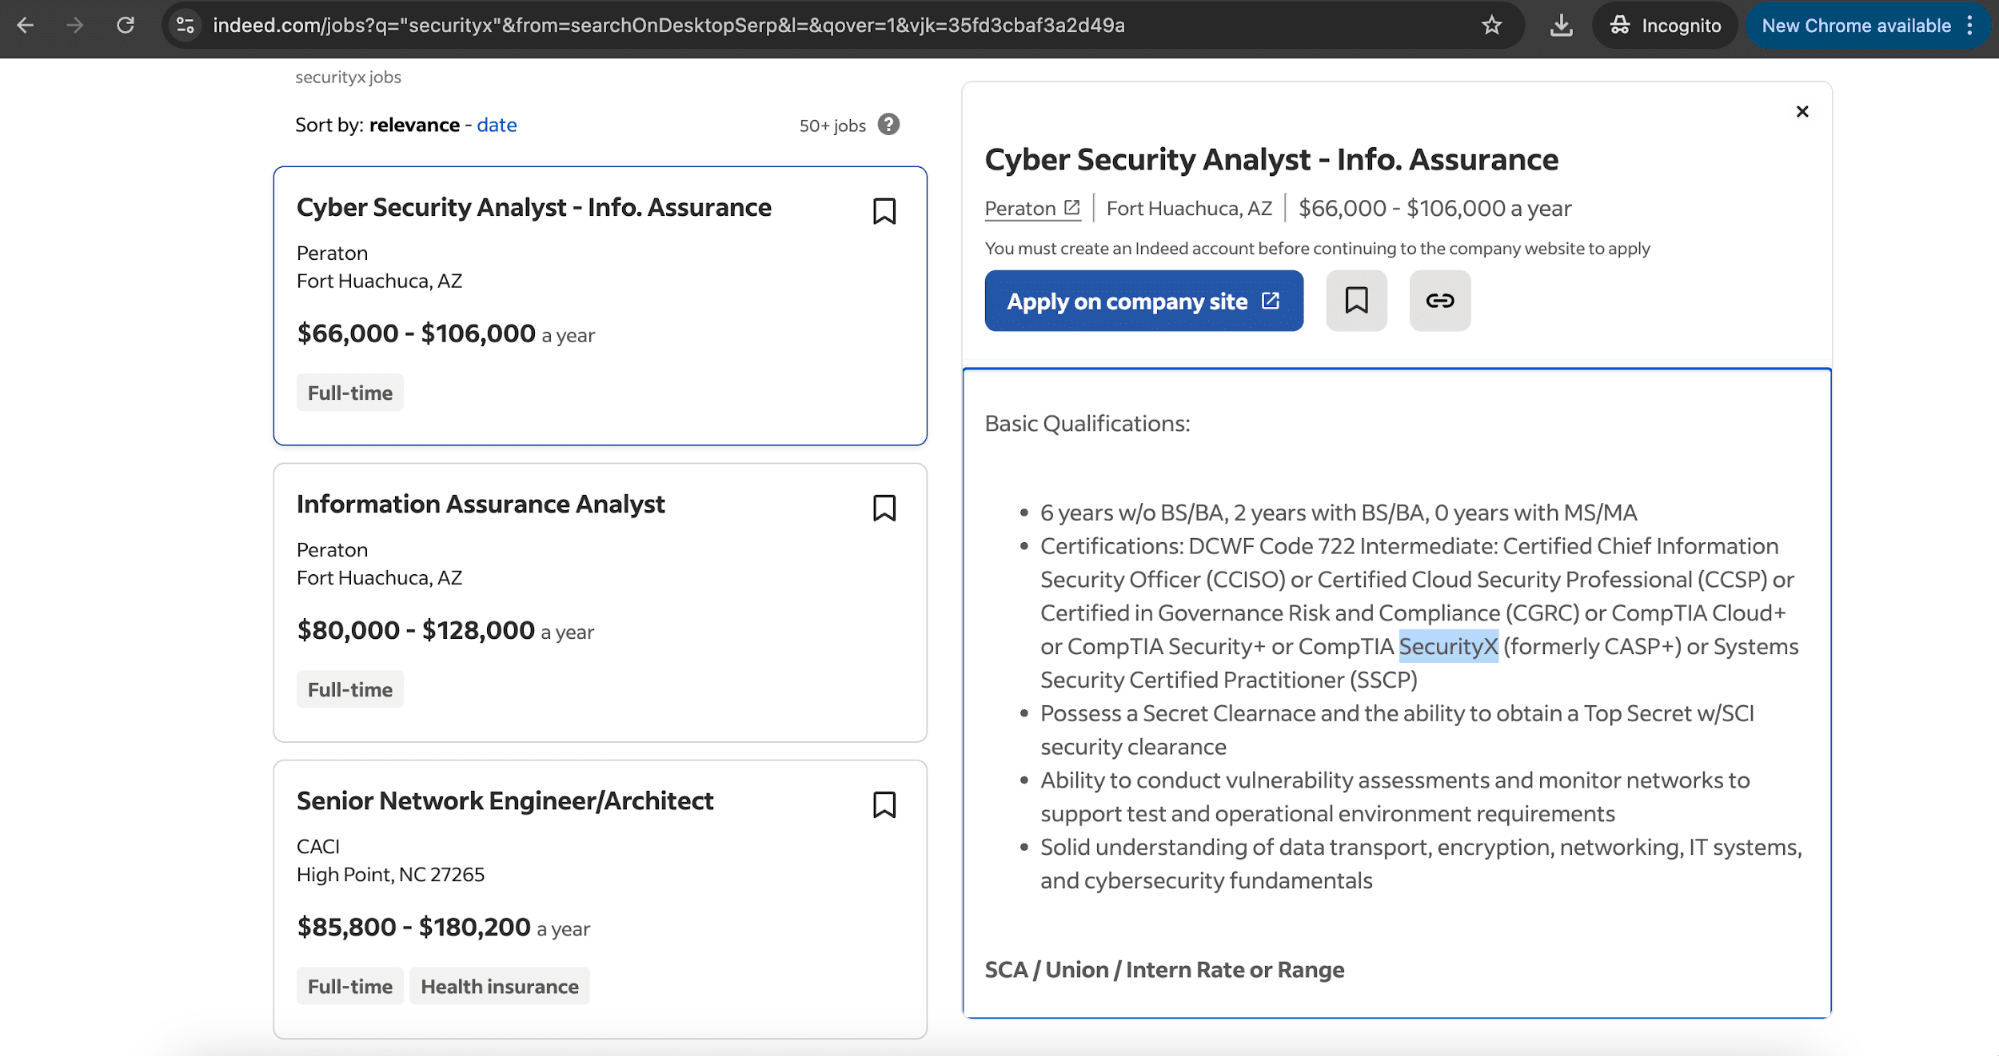Viewport: 1999px width, 1057px height.
Task: Go forward in browser history
Action: (75, 25)
